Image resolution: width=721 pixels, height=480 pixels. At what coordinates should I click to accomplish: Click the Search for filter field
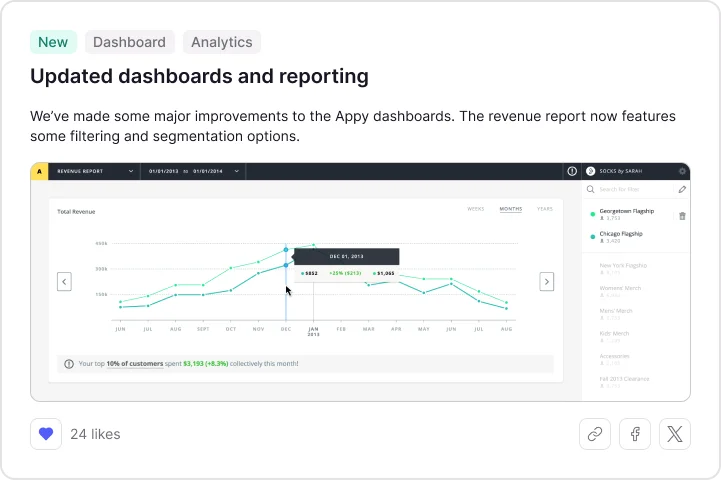coord(630,189)
